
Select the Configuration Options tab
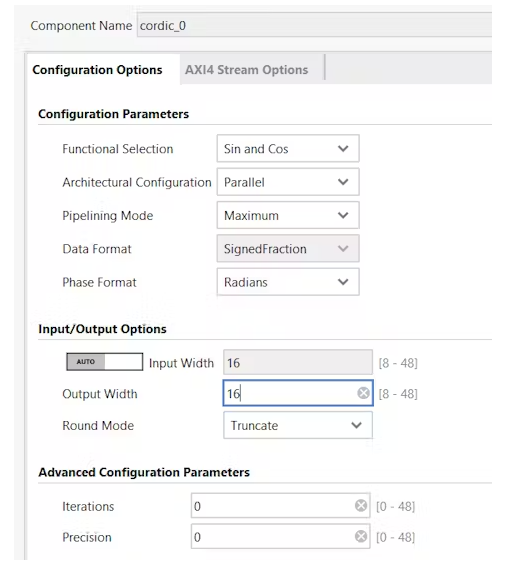[97, 70]
